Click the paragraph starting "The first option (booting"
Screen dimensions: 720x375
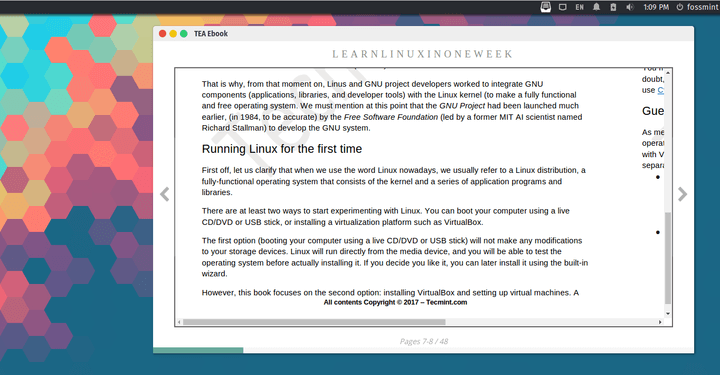(x=395, y=257)
